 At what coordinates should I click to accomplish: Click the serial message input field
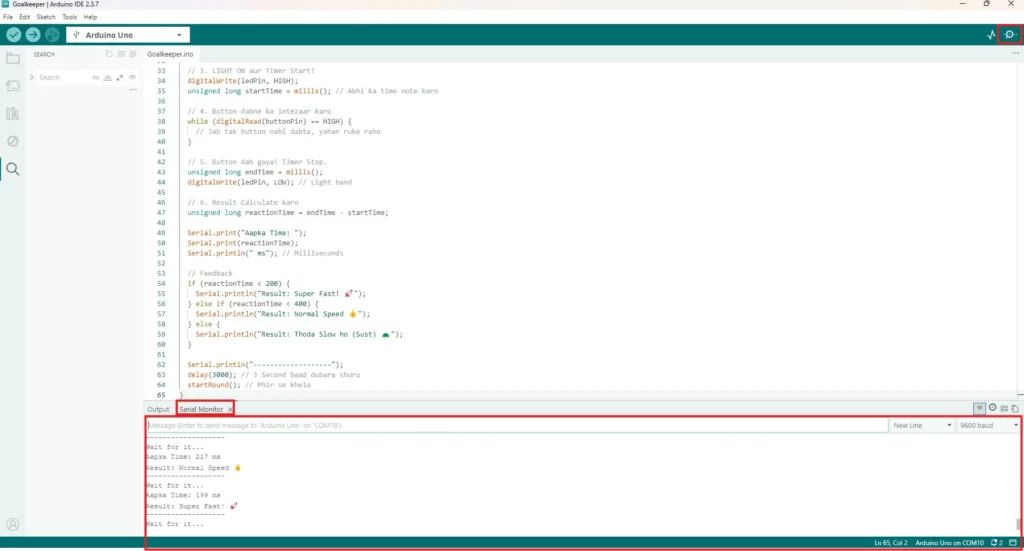click(516, 425)
